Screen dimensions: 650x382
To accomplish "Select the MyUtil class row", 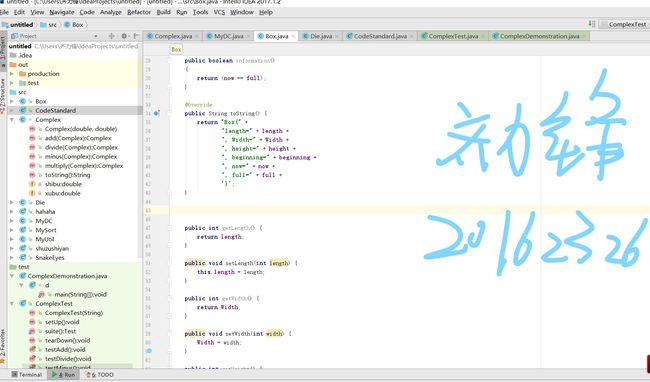I will [x=45, y=239].
